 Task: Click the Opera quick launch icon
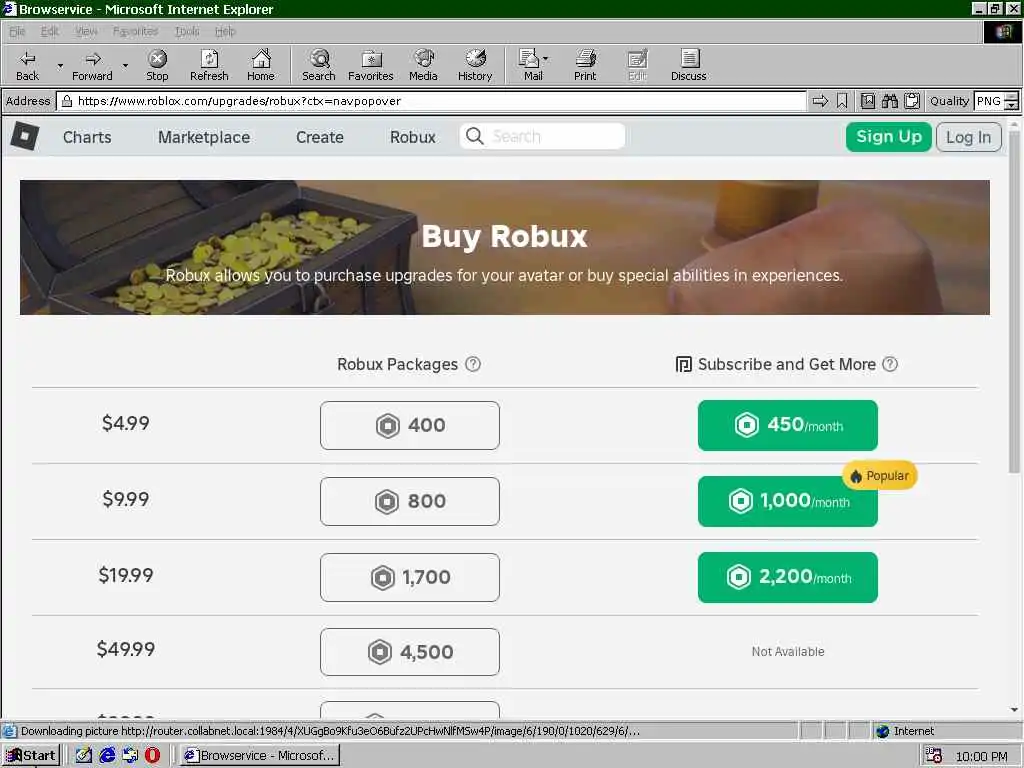pyautogui.click(x=152, y=756)
